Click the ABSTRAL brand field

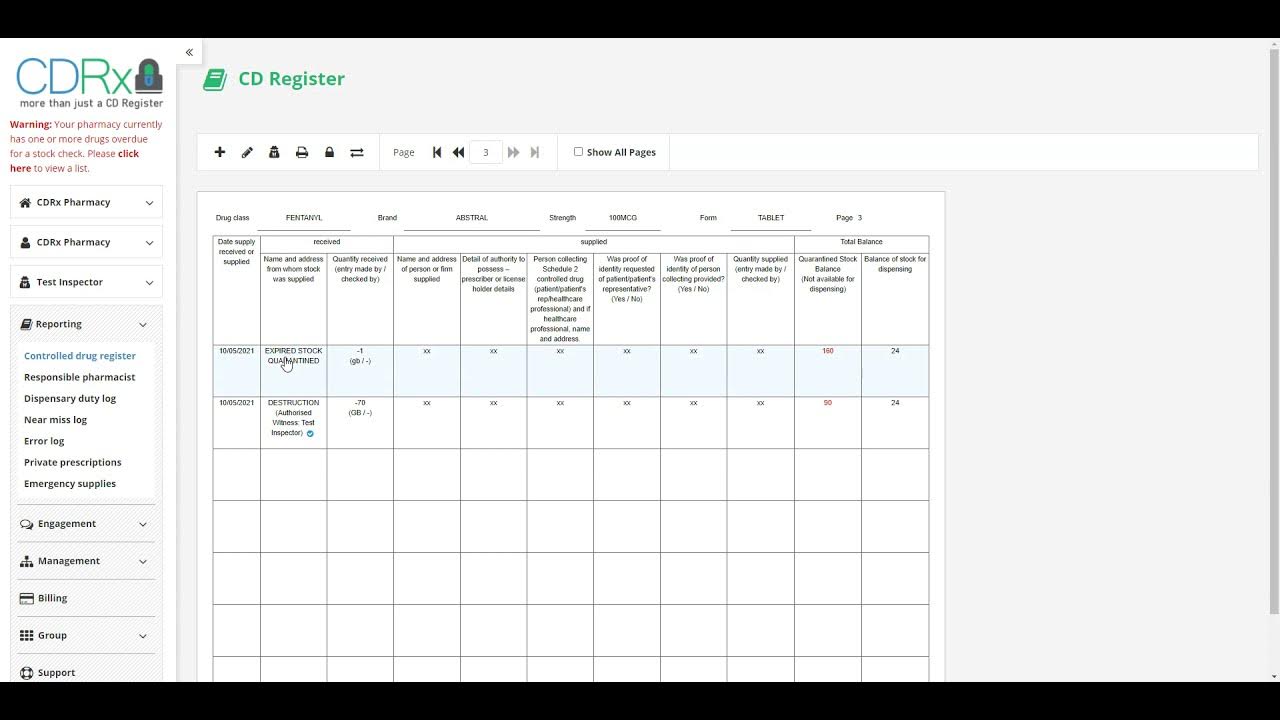(x=472, y=218)
